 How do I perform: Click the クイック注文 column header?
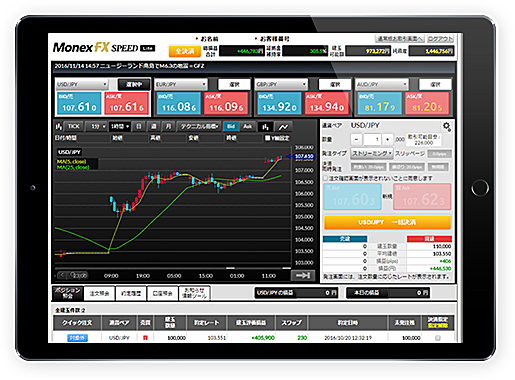click(x=77, y=323)
